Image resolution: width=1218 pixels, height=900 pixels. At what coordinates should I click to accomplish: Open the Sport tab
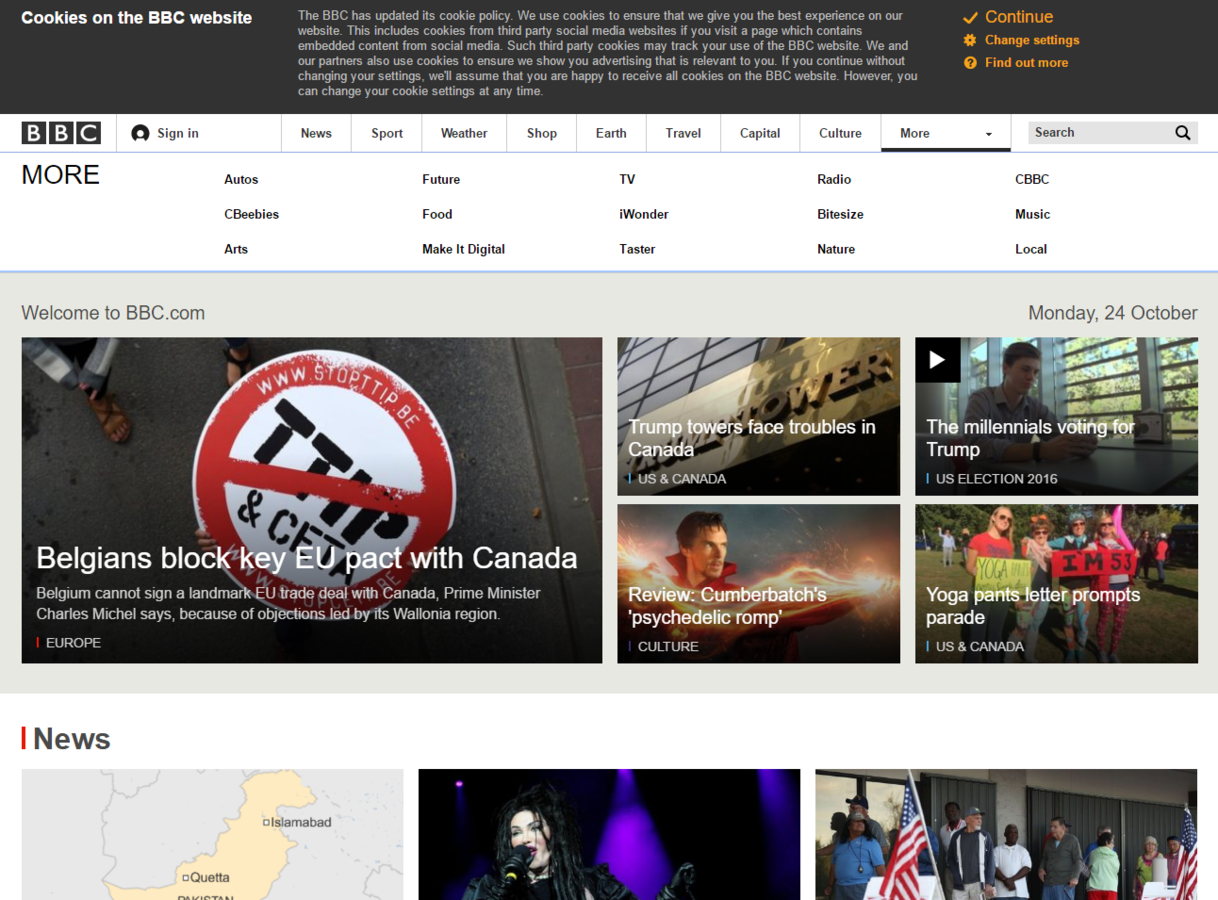(x=387, y=133)
